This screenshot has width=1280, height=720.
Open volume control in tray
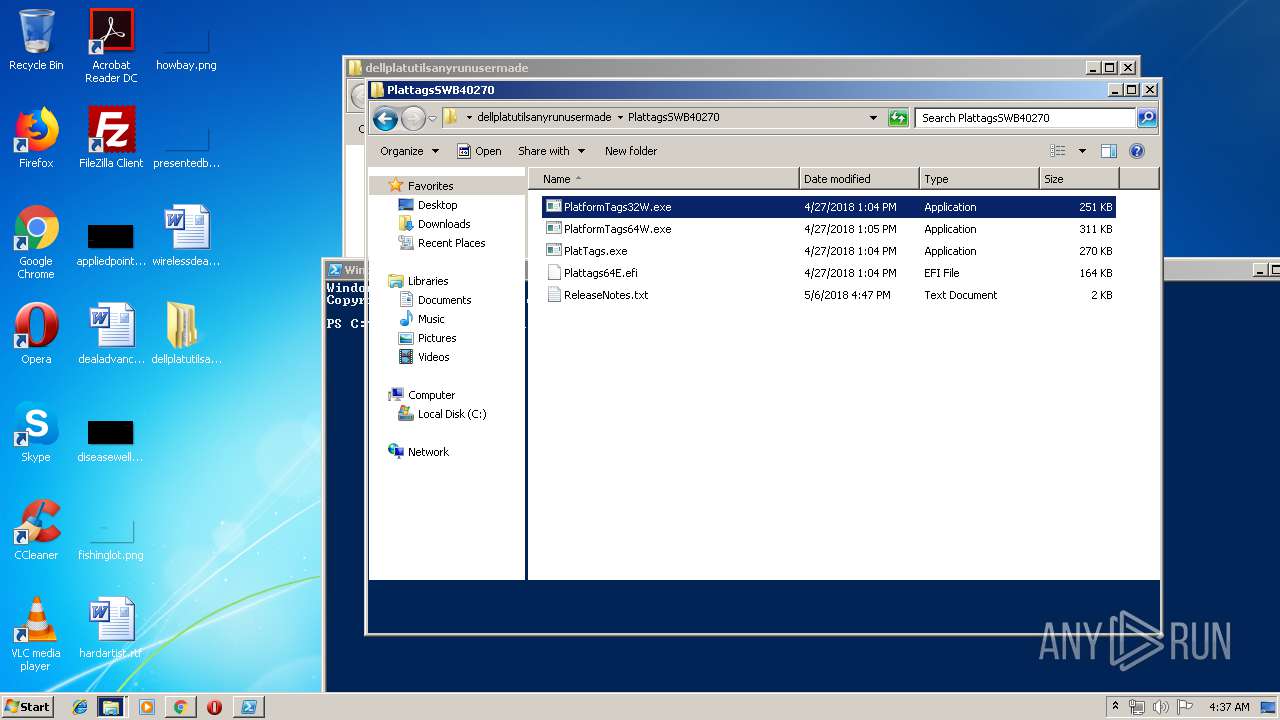point(1160,707)
